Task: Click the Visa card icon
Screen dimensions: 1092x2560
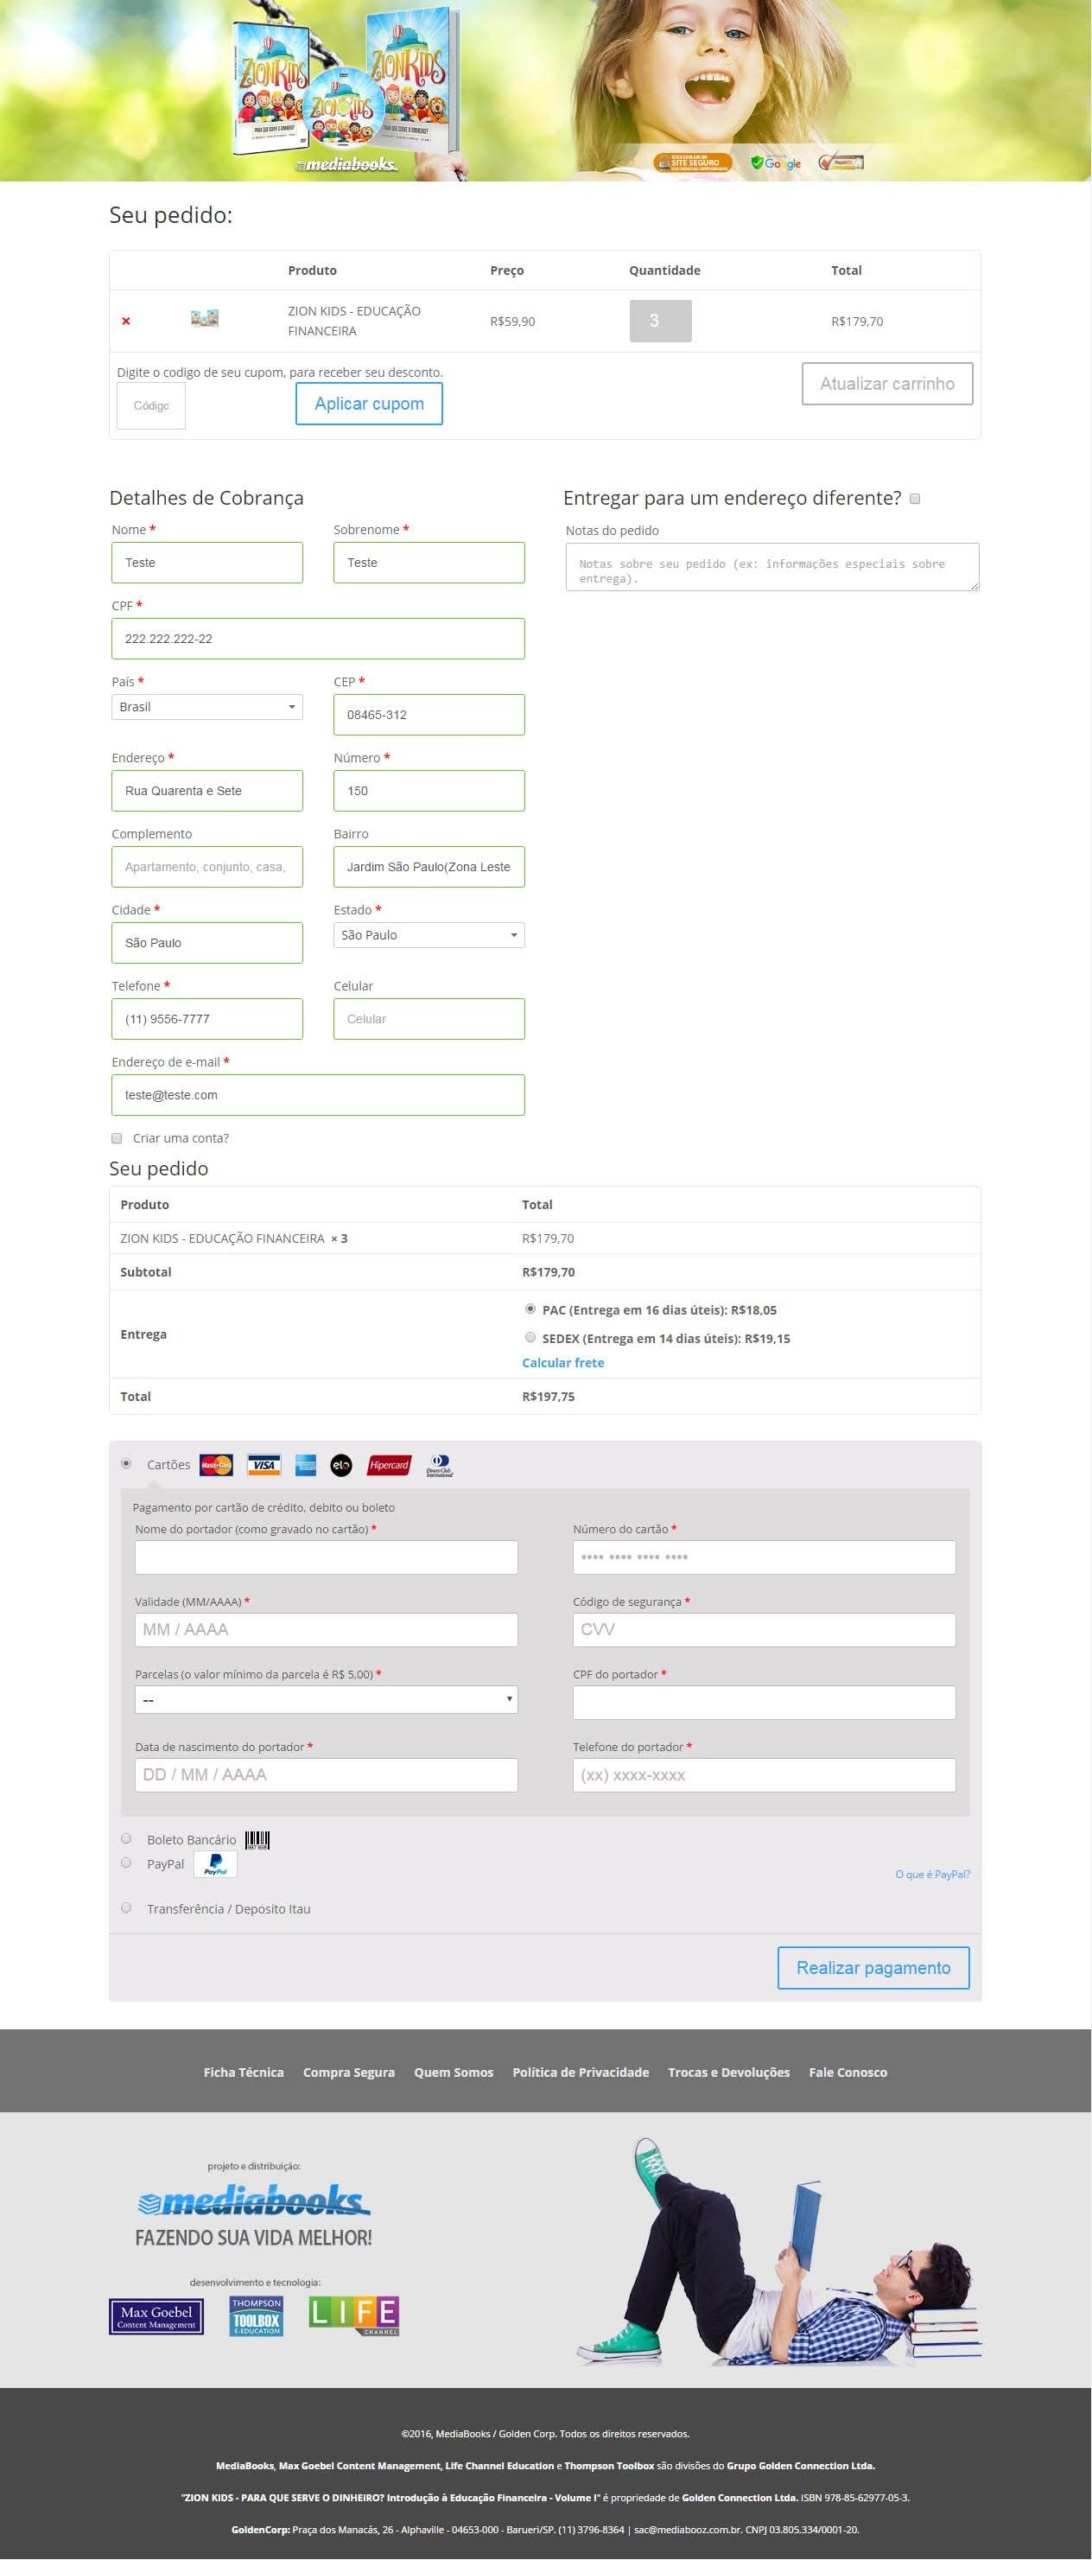Action: tap(264, 1465)
